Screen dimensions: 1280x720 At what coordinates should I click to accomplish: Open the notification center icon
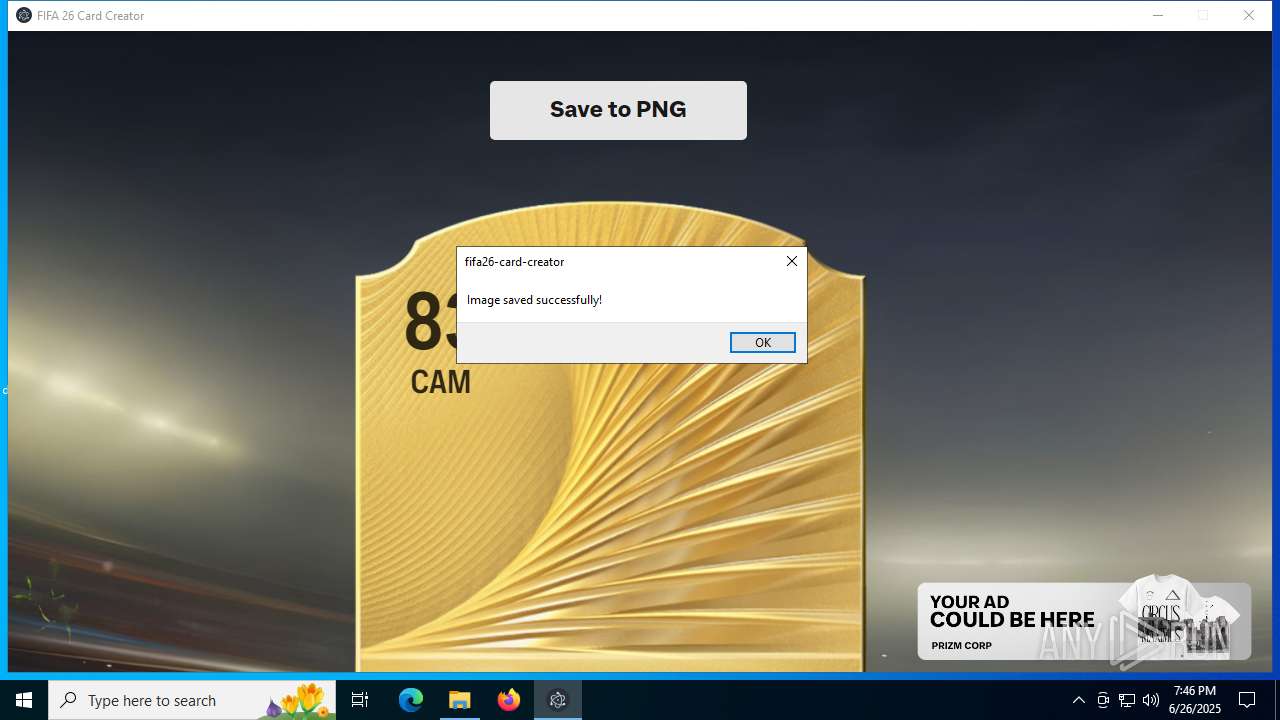[x=1247, y=700]
